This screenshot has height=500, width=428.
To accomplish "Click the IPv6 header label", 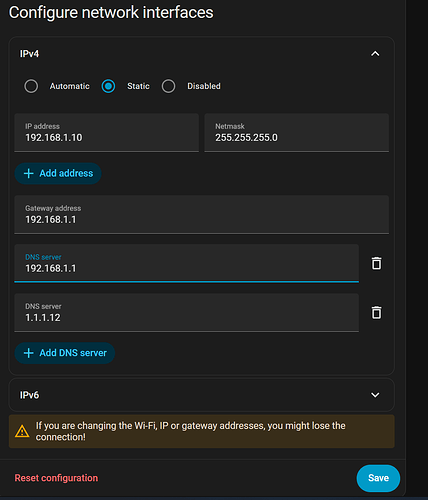I will 29,395.
